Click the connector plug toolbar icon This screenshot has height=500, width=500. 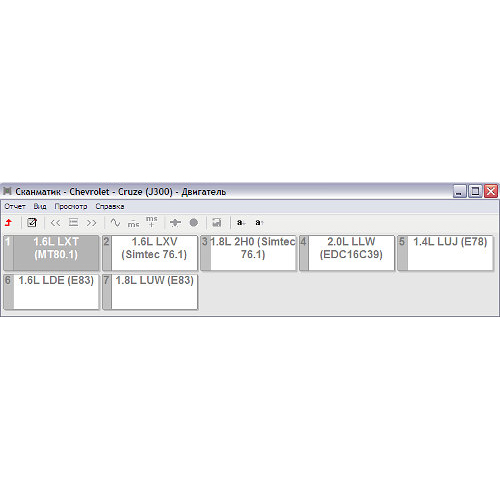[x=175, y=222]
